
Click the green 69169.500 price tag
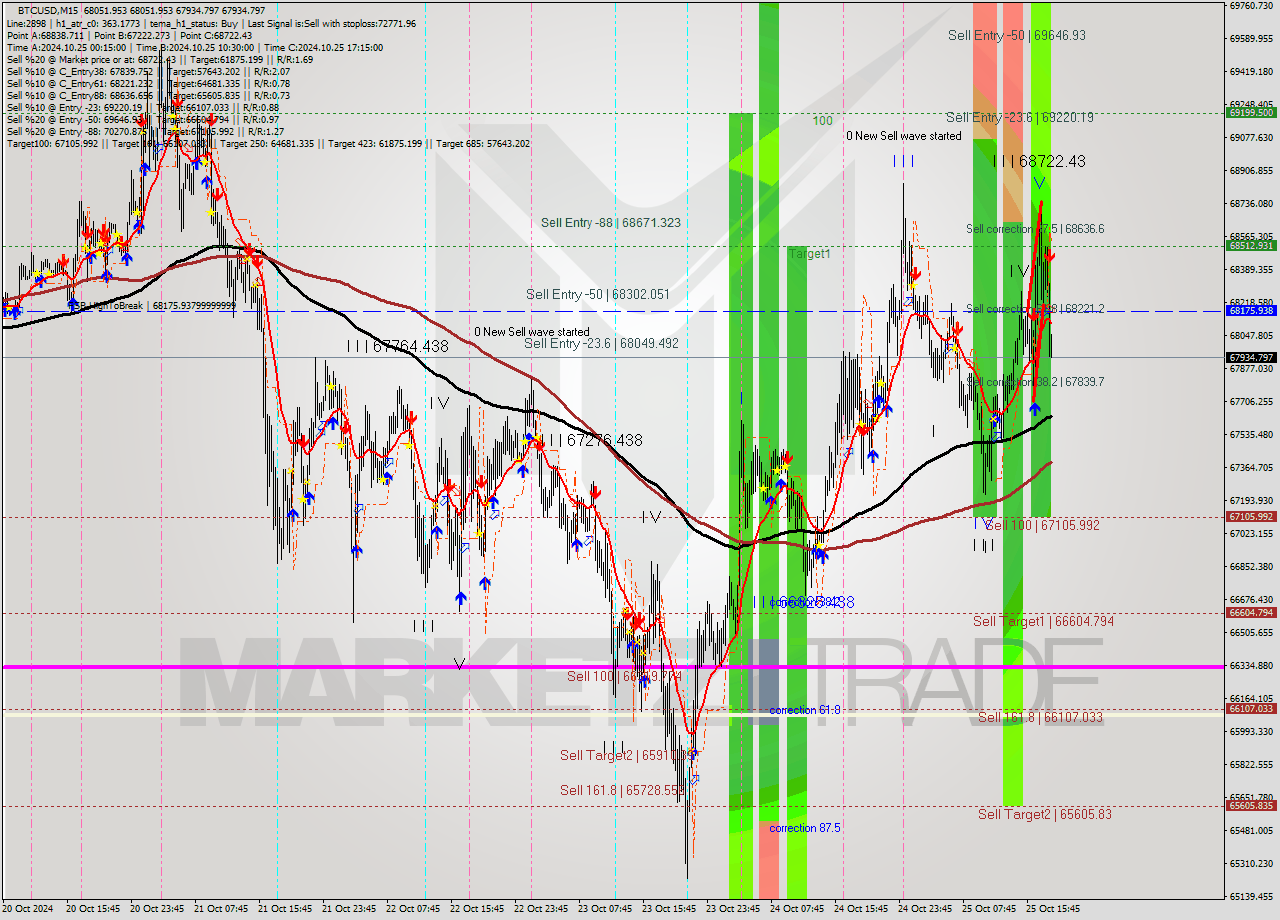(x=1251, y=112)
